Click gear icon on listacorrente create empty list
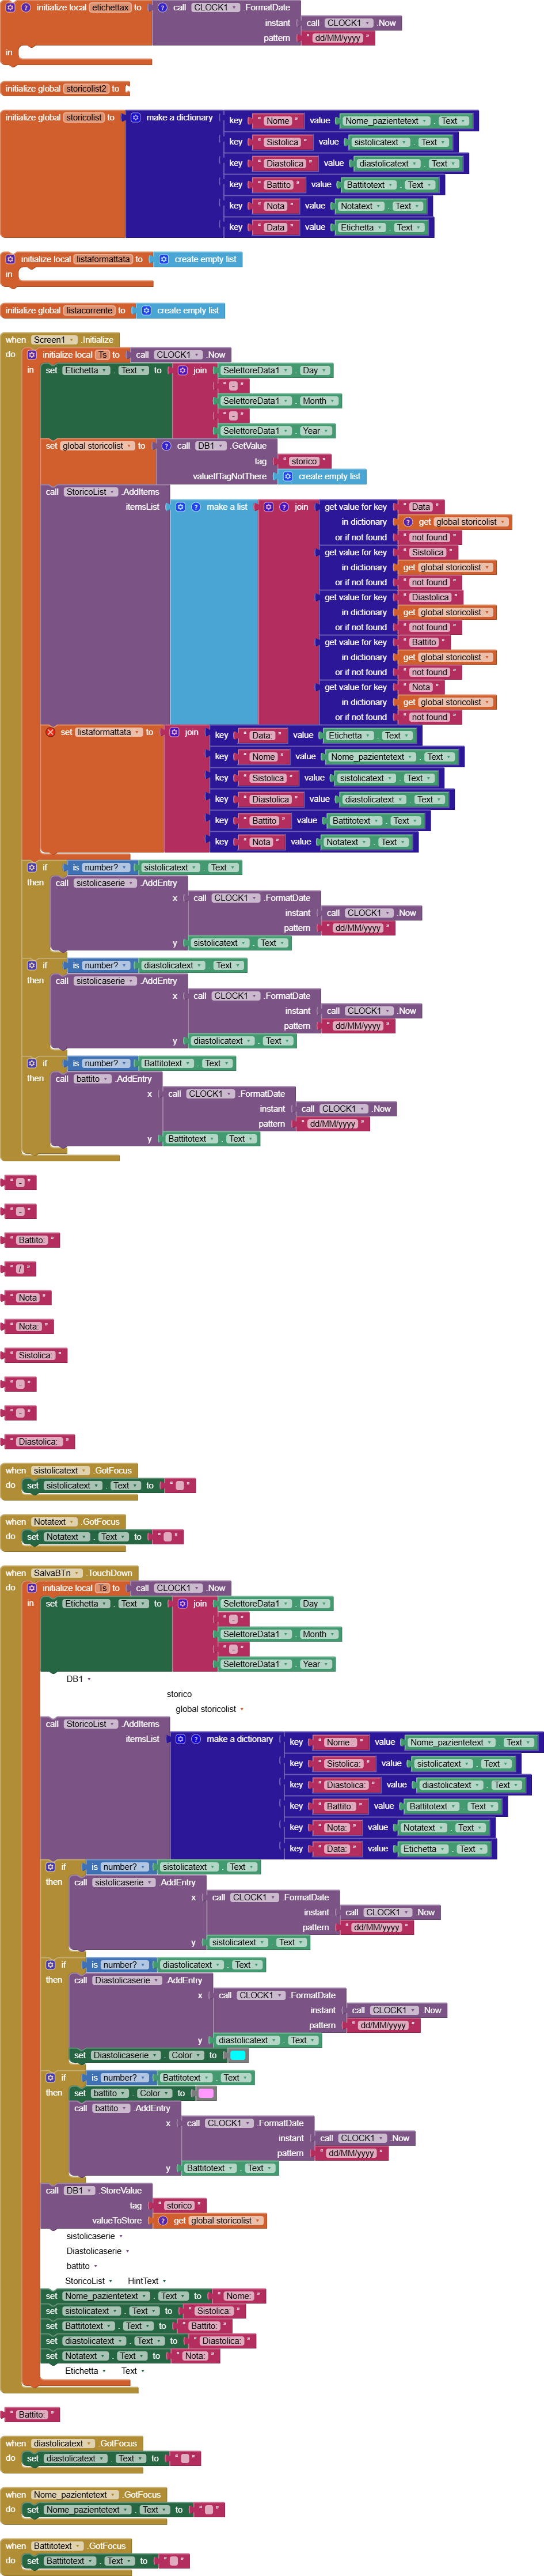This screenshot has width=544, height=2576. tap(146, 310)
